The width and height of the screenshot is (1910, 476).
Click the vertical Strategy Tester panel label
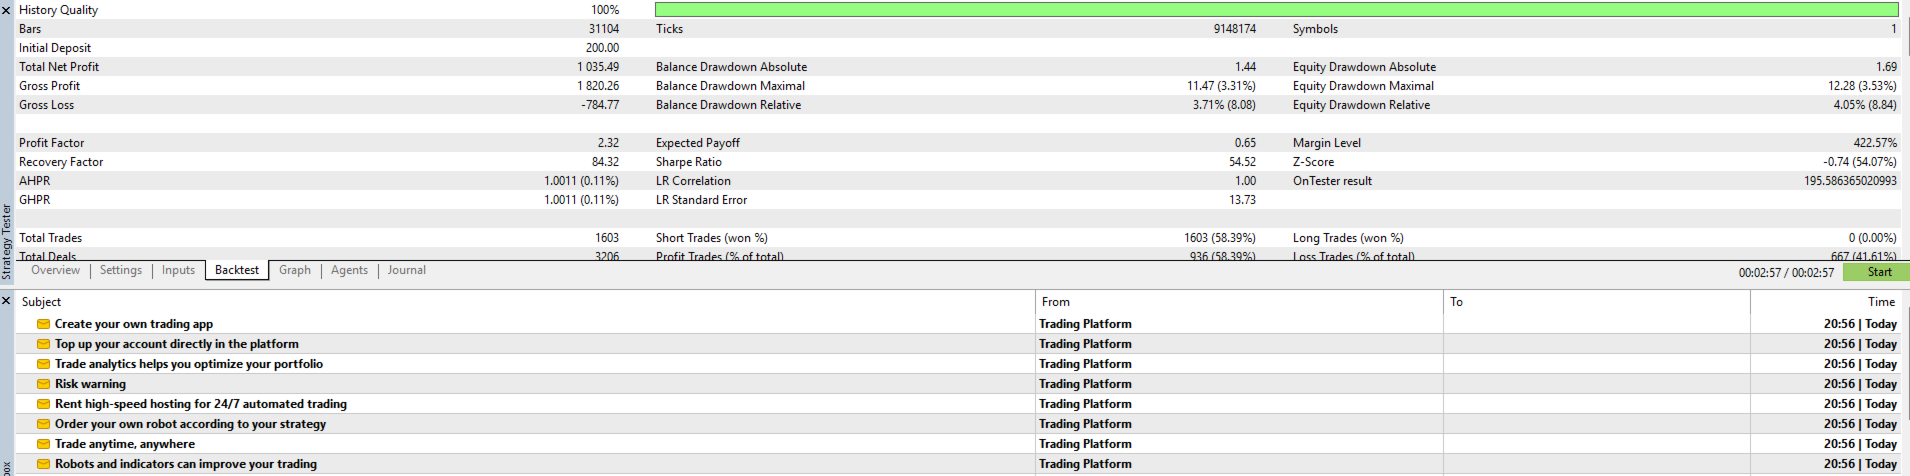point(6,242)
